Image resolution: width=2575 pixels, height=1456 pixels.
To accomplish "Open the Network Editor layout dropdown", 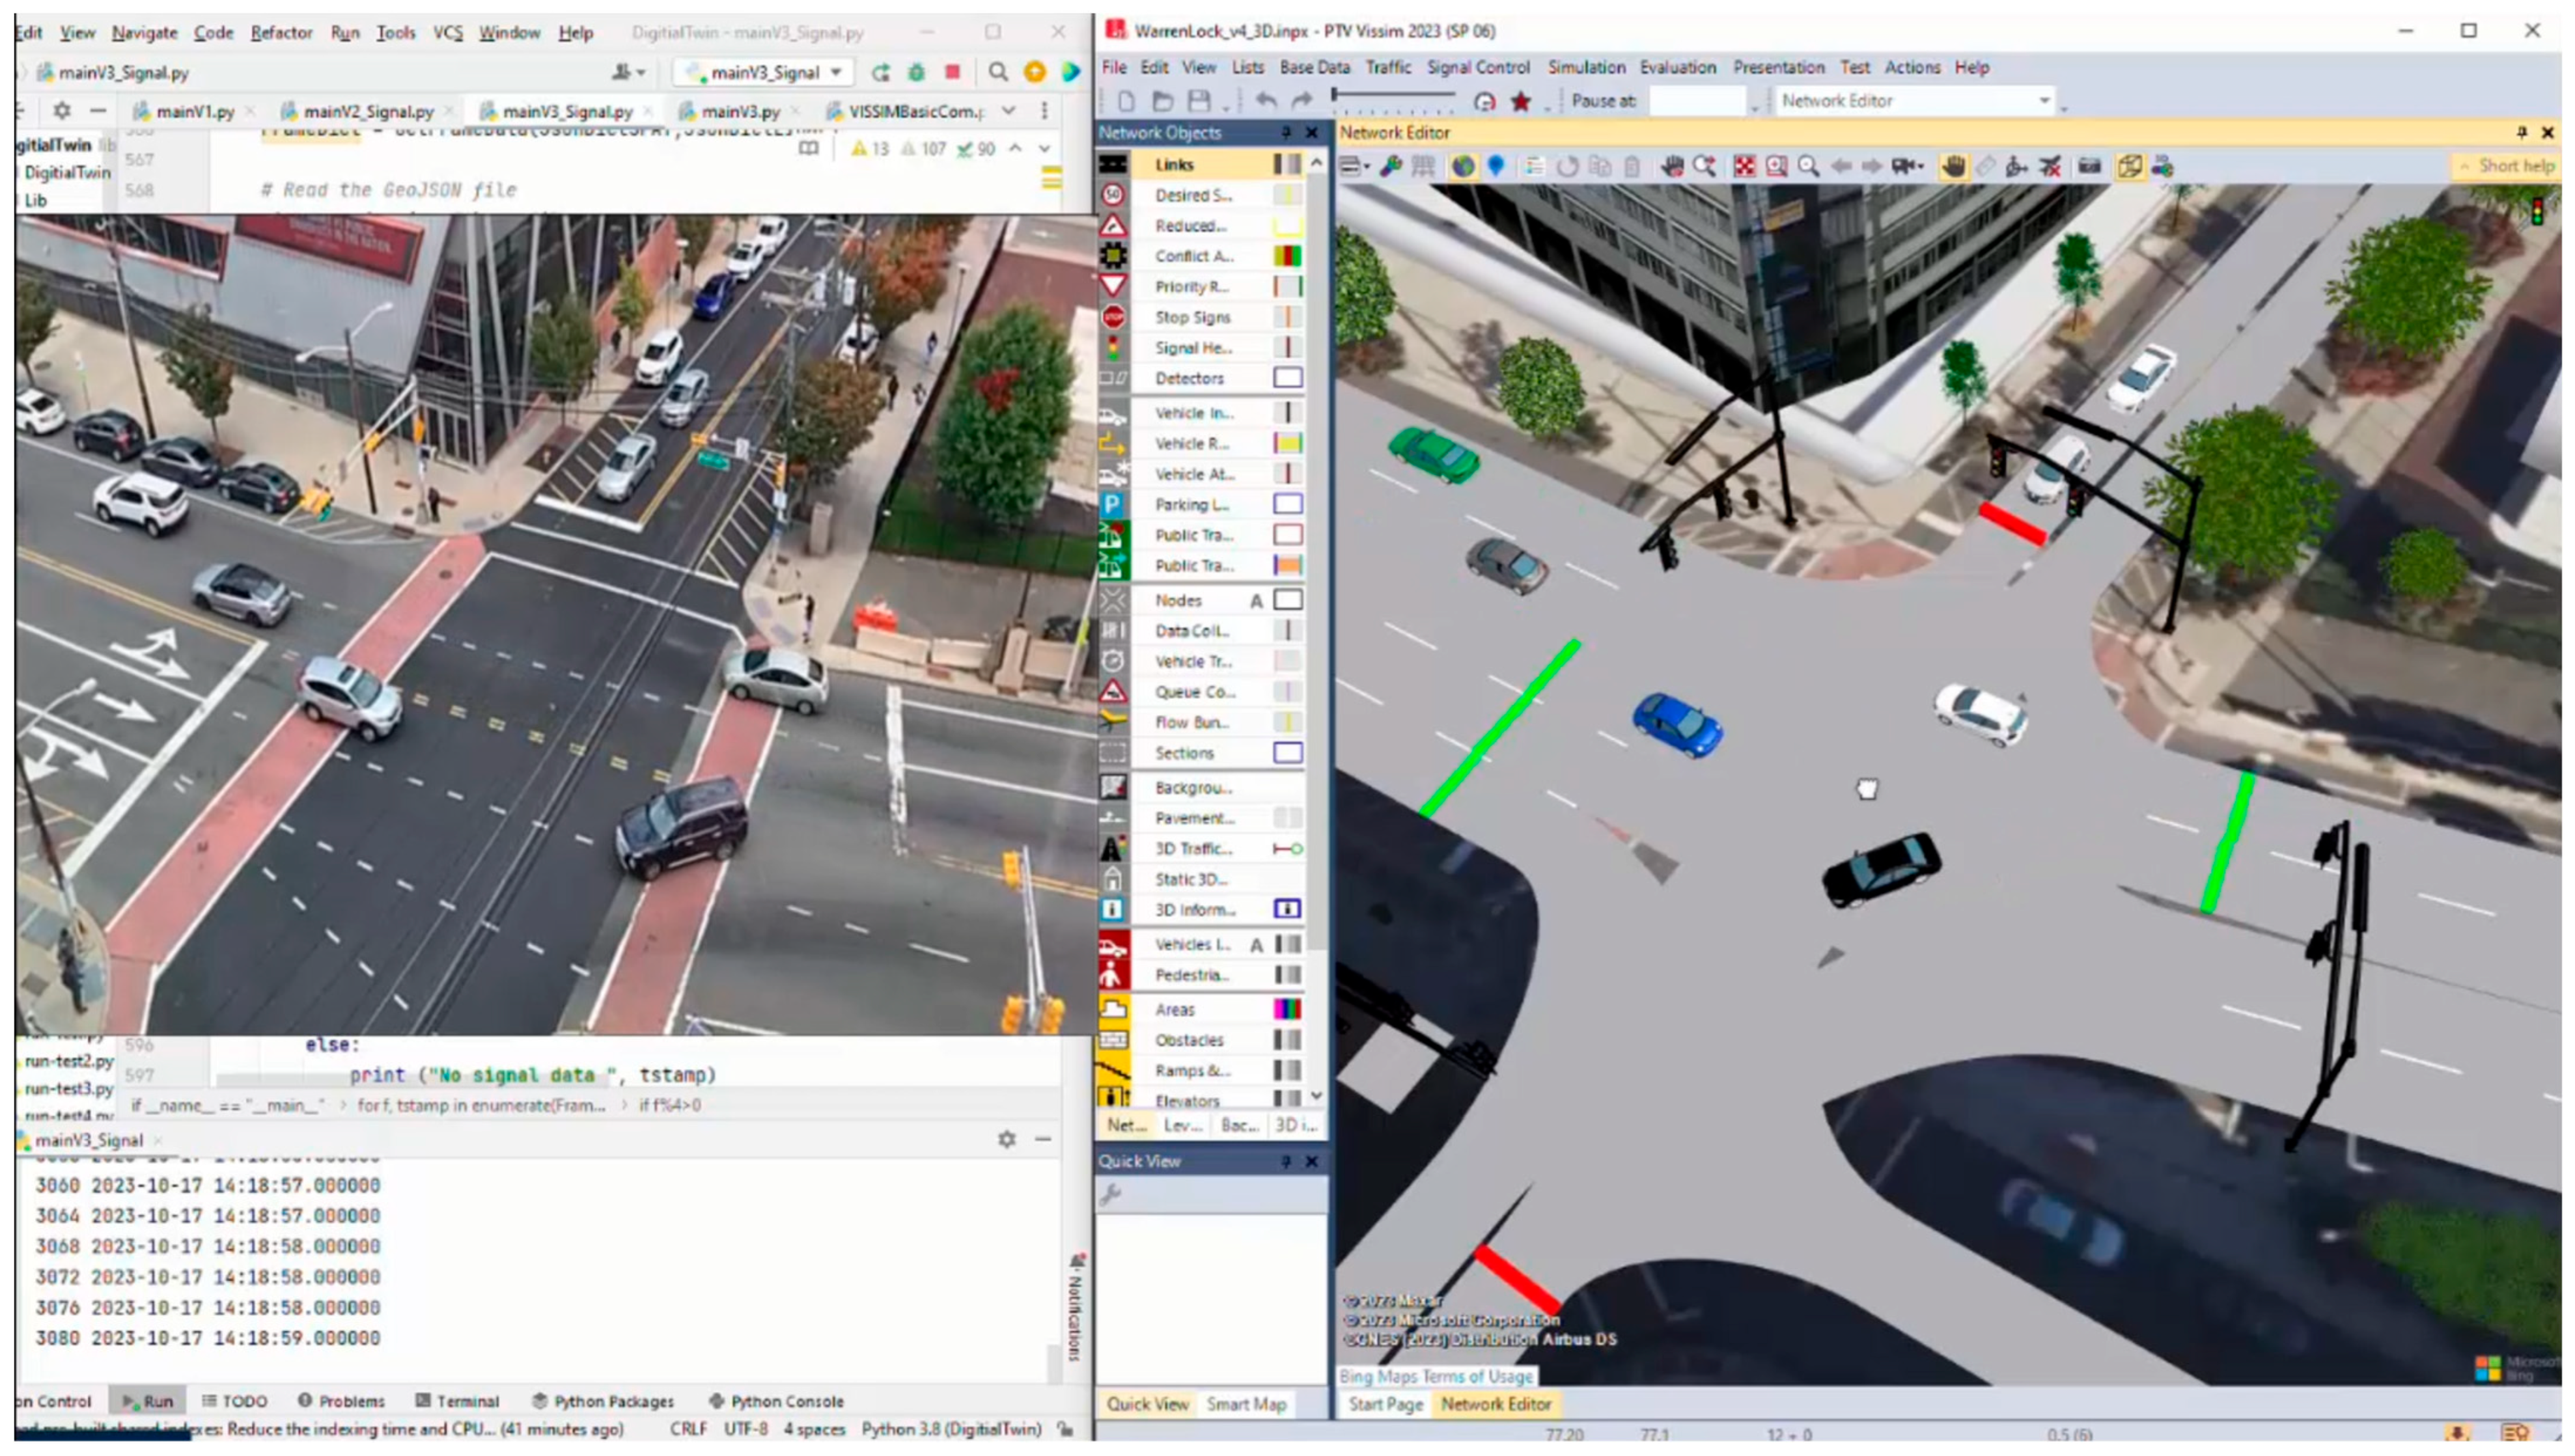I will pyautogui.click(x=2044, y=101).
